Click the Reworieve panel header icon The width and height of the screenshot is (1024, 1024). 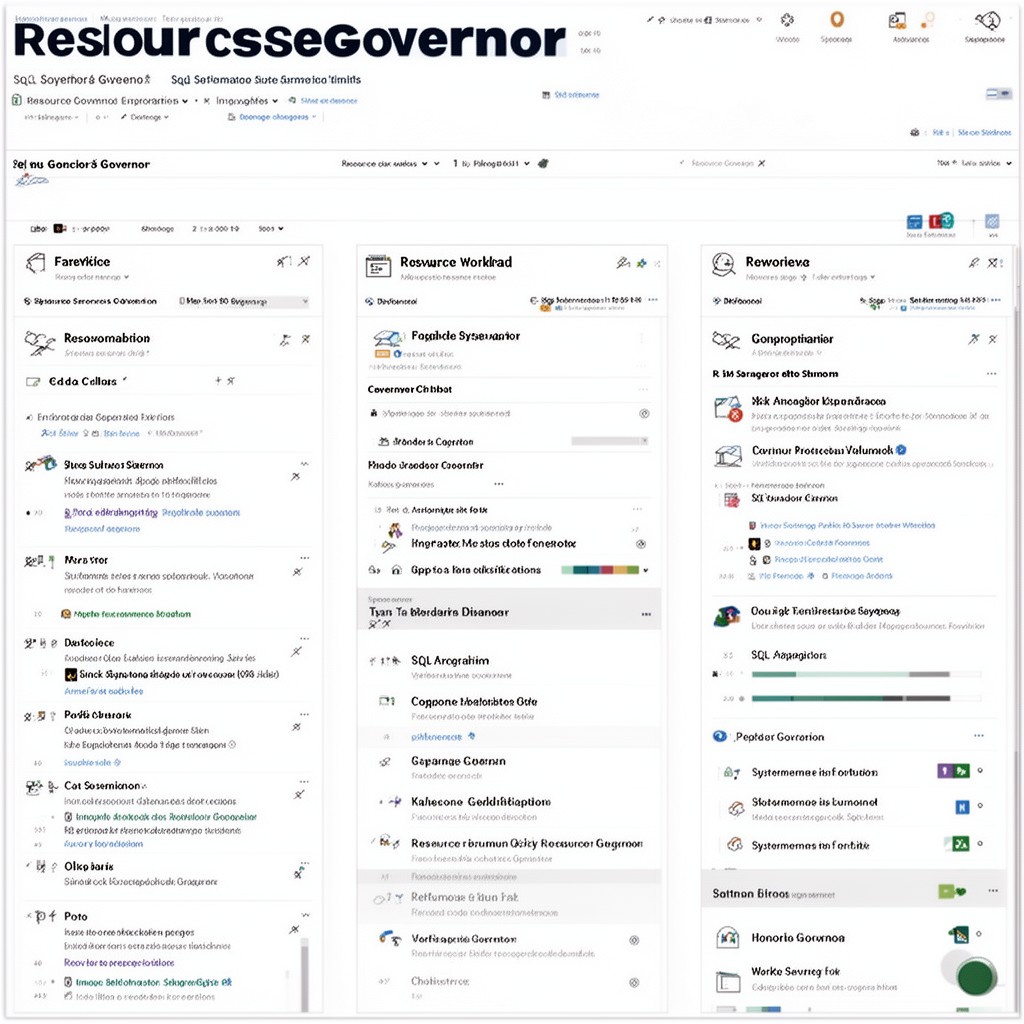click(x=724, y=264)
